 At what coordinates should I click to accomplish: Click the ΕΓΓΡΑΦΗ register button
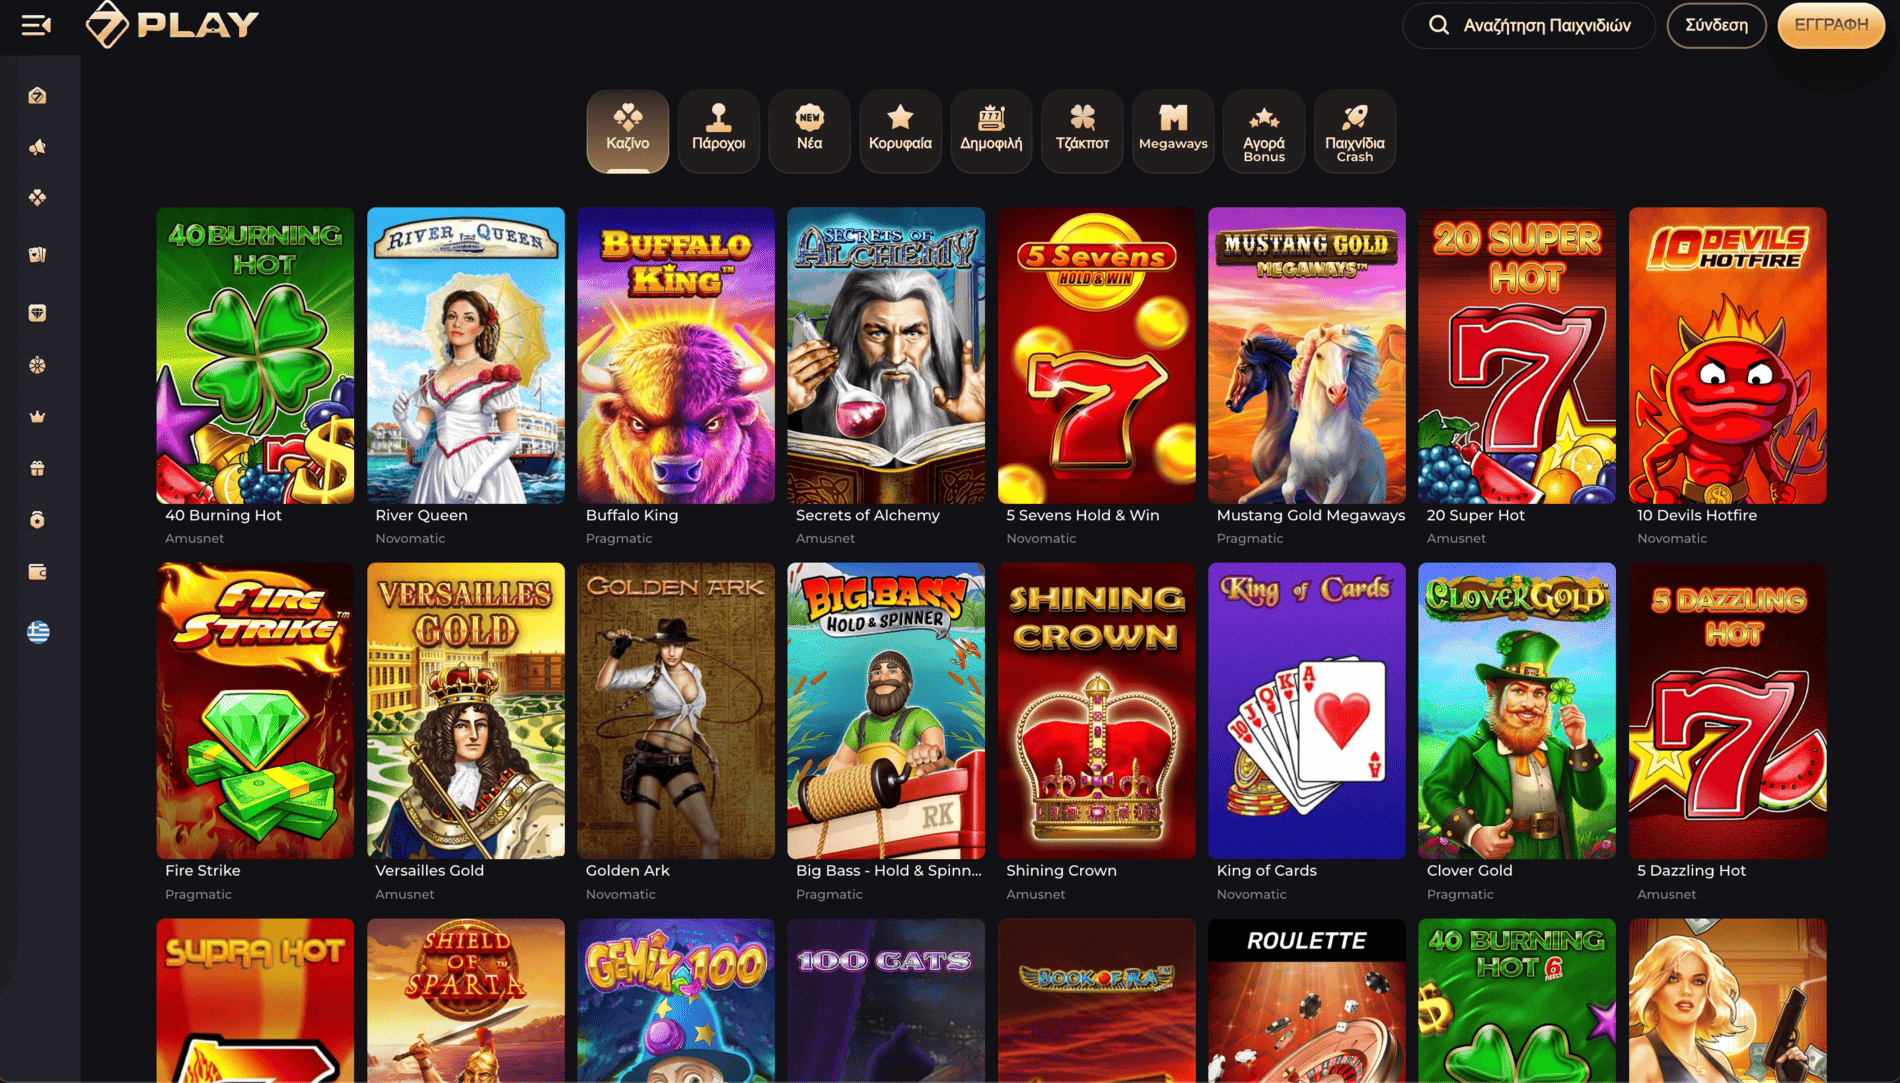click(x=1831, y=25)
